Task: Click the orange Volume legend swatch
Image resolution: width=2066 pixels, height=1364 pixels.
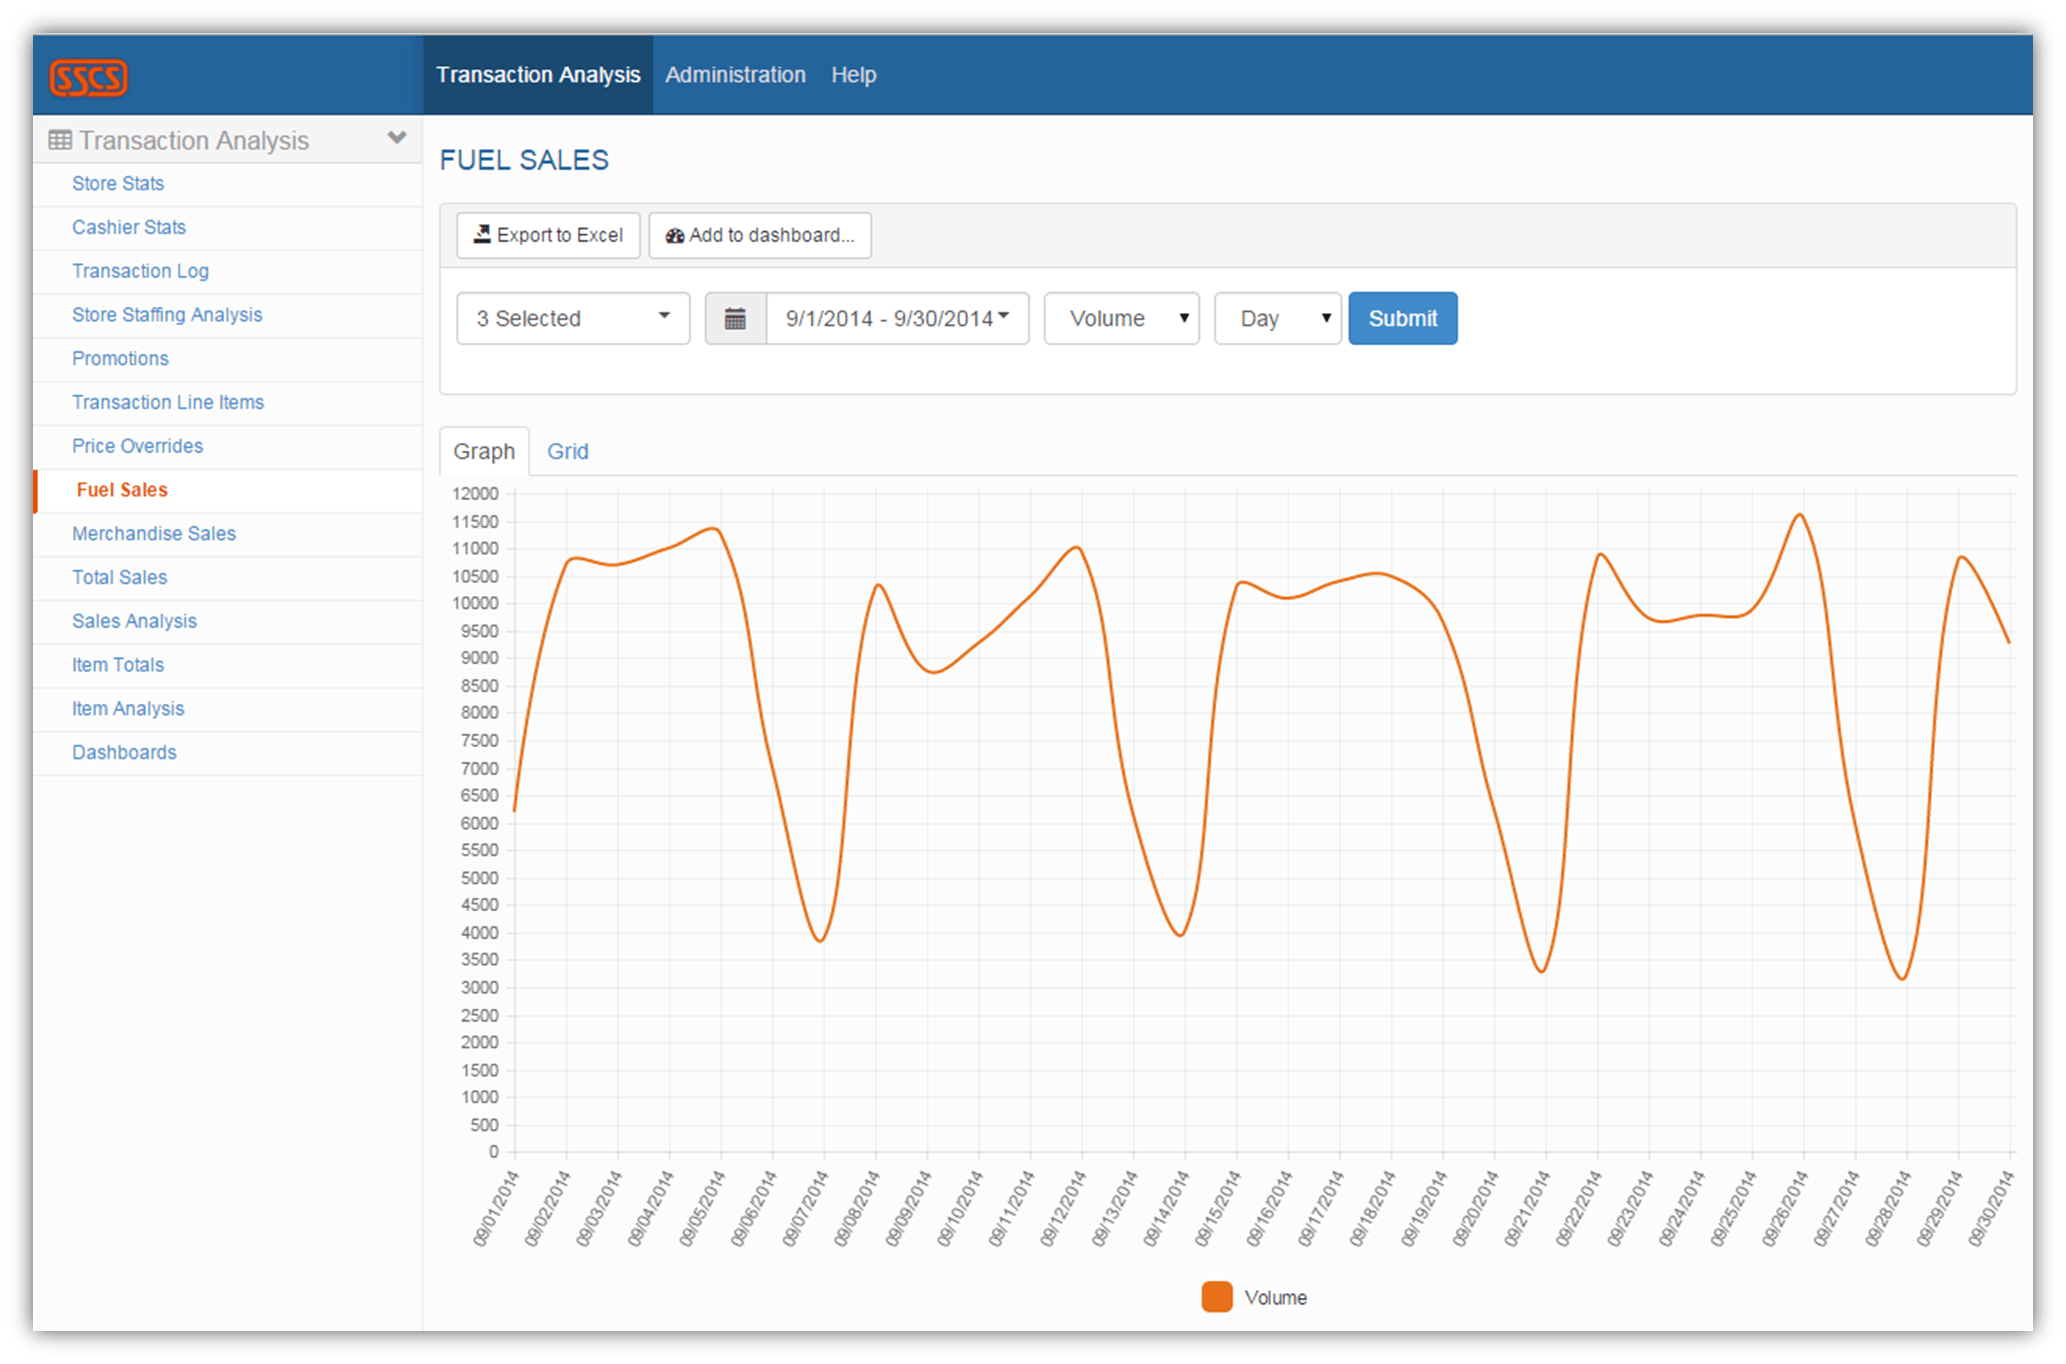Action: 1216,1297
